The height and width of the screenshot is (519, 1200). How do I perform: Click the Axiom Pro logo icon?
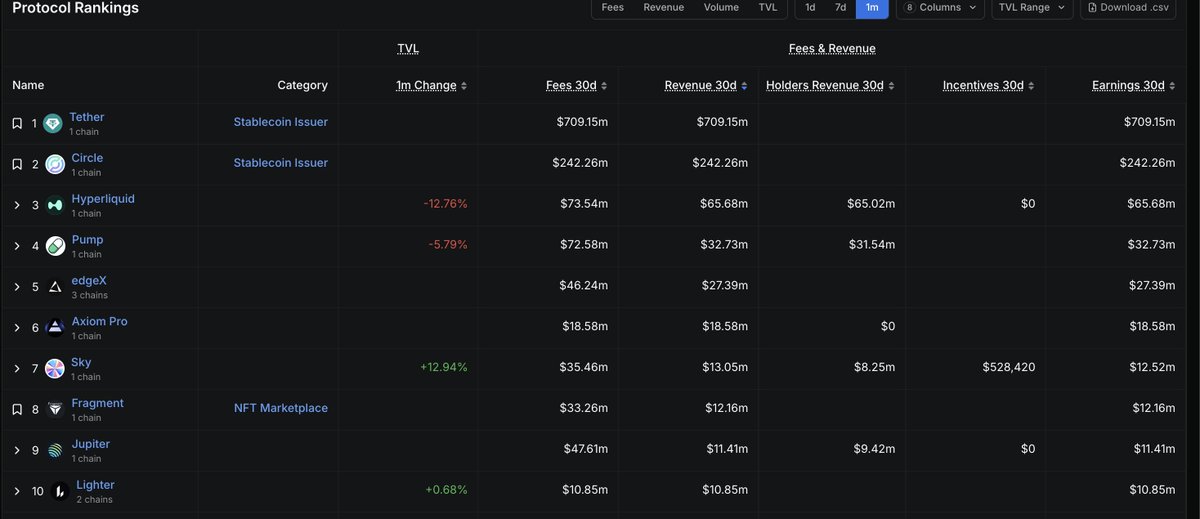[55, 328]
